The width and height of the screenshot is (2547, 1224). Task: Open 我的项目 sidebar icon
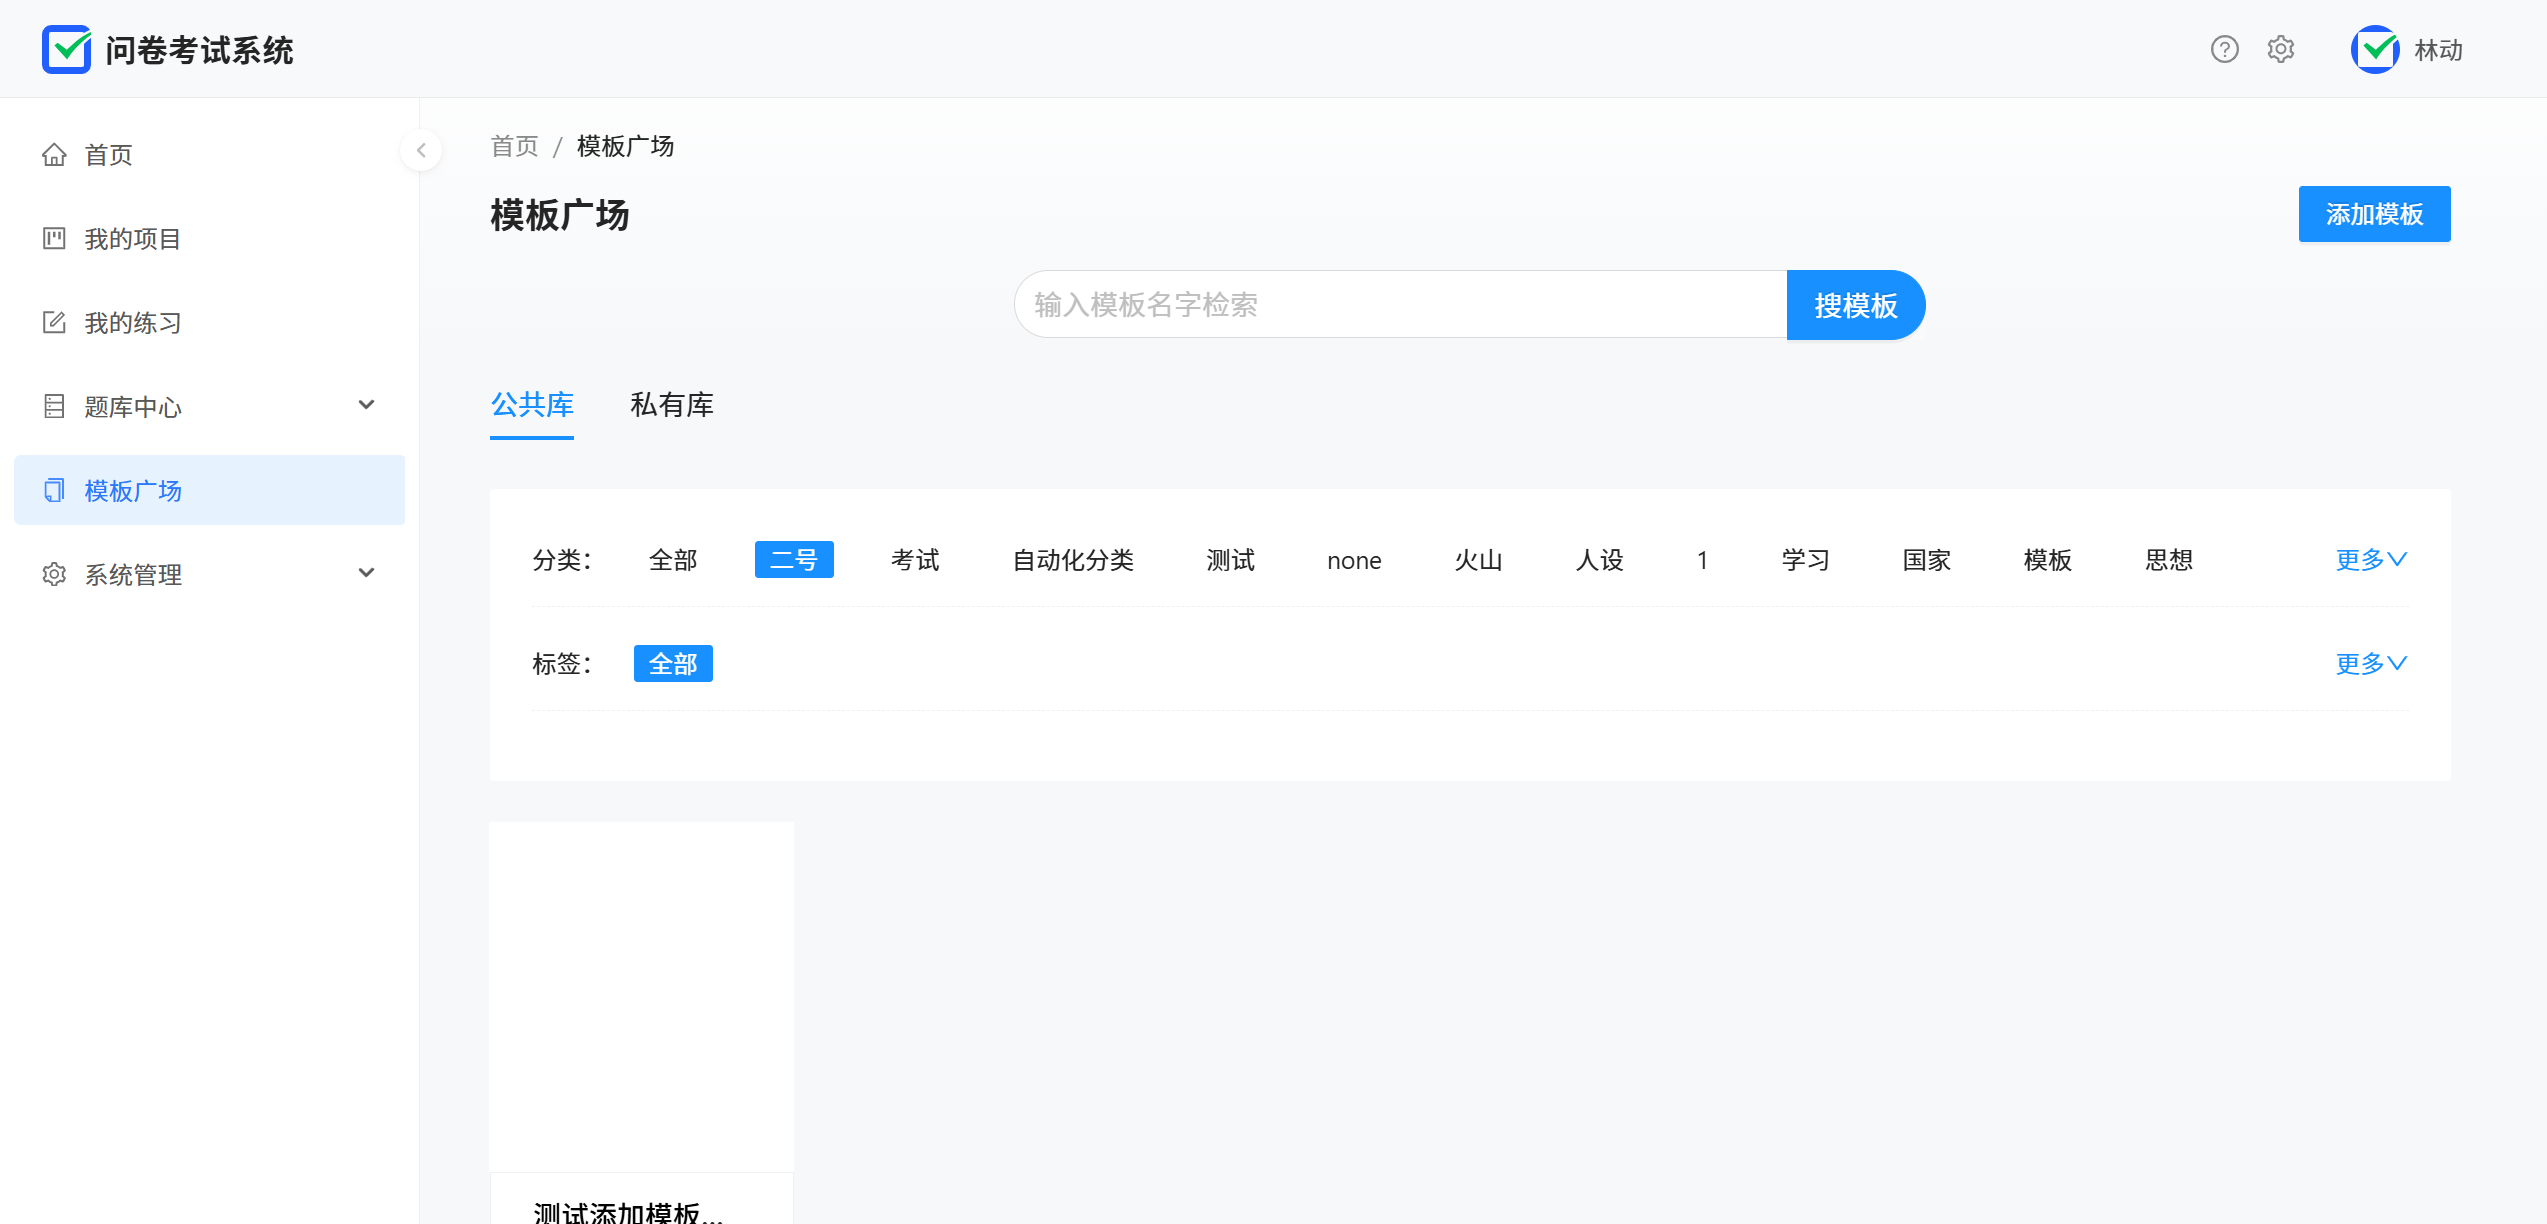point(54,239)
